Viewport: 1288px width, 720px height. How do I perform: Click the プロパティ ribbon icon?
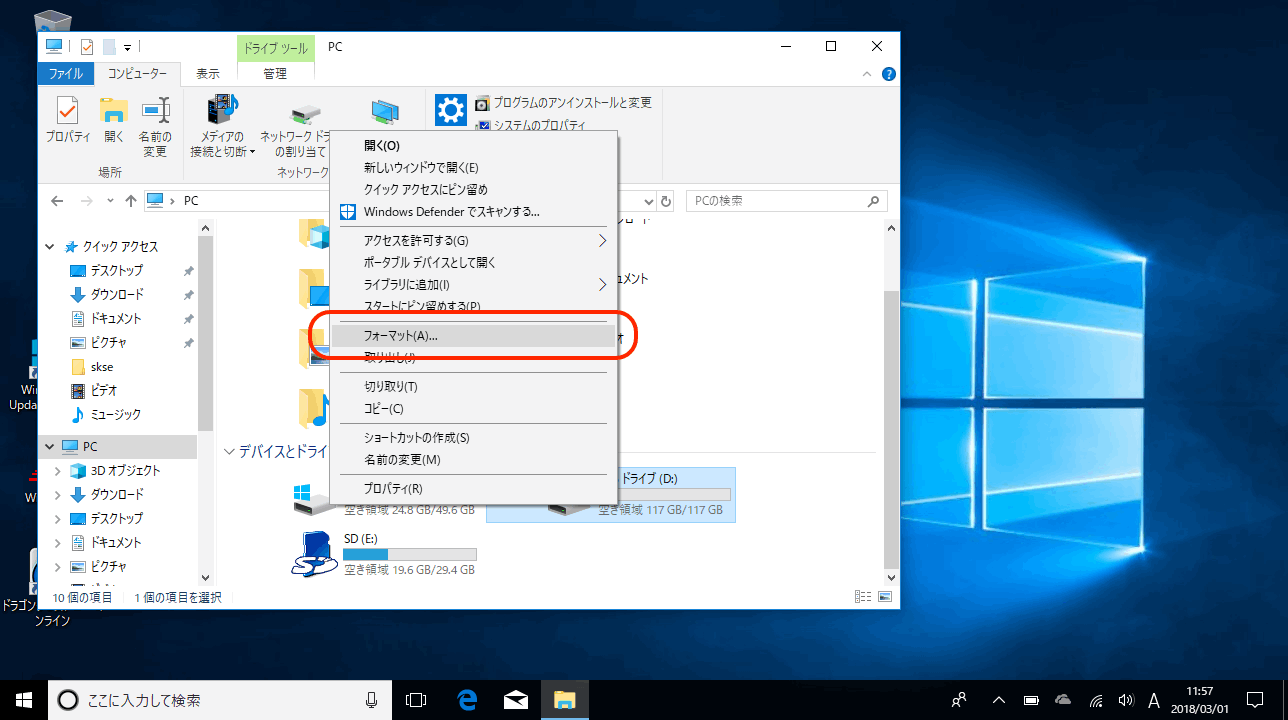point(67,122)
